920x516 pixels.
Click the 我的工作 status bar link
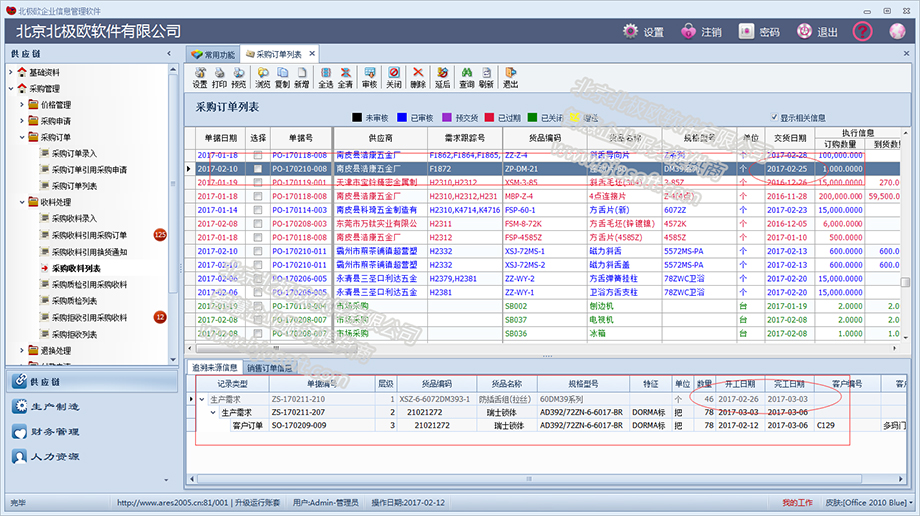(797, 502)
